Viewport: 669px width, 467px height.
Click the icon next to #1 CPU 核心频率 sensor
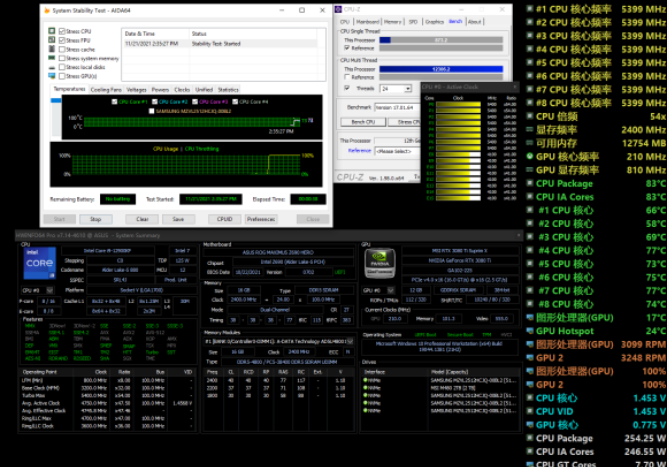530,9
